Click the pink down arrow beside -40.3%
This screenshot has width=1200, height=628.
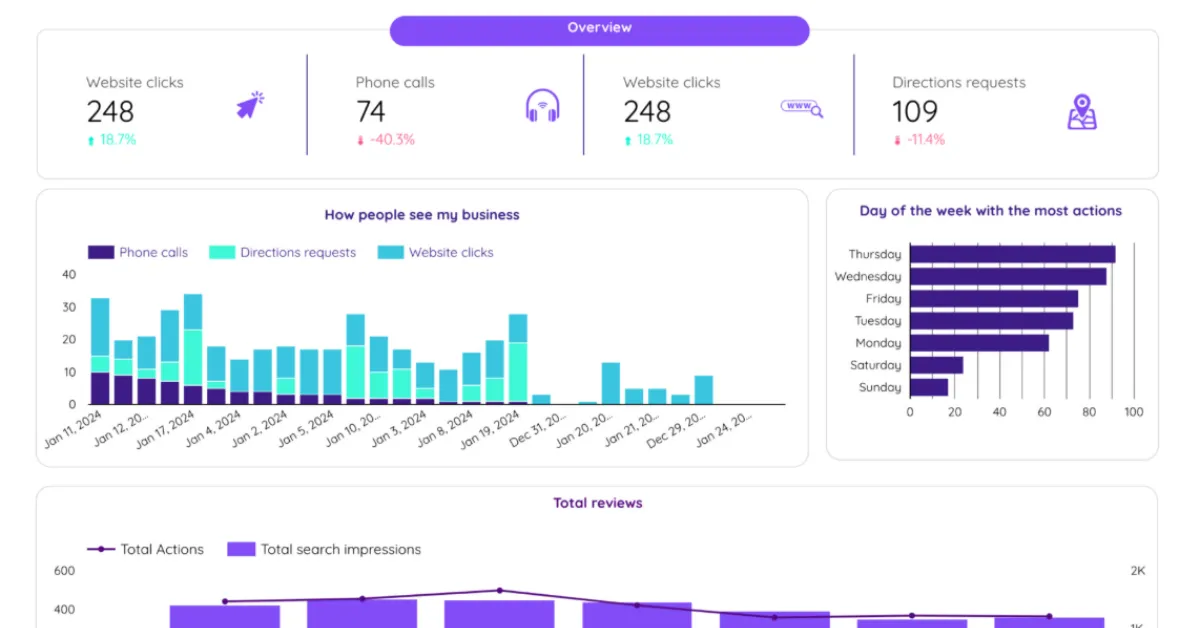(360, 140)
